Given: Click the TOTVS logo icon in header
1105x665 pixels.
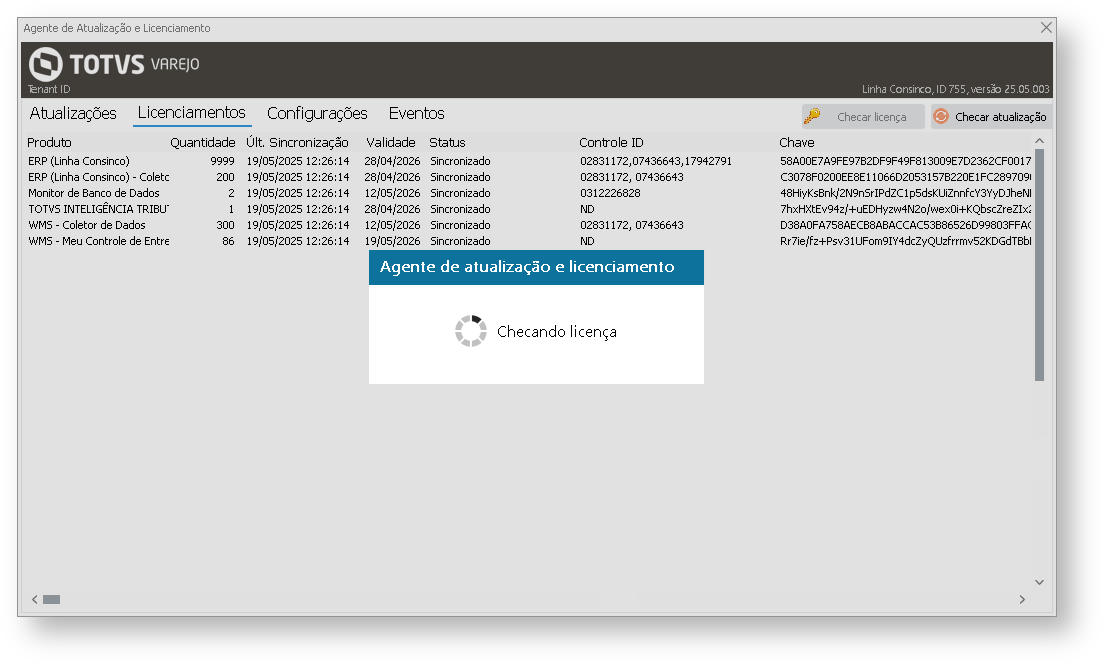Looking at the screenshot, I should (x=46, y=64).
